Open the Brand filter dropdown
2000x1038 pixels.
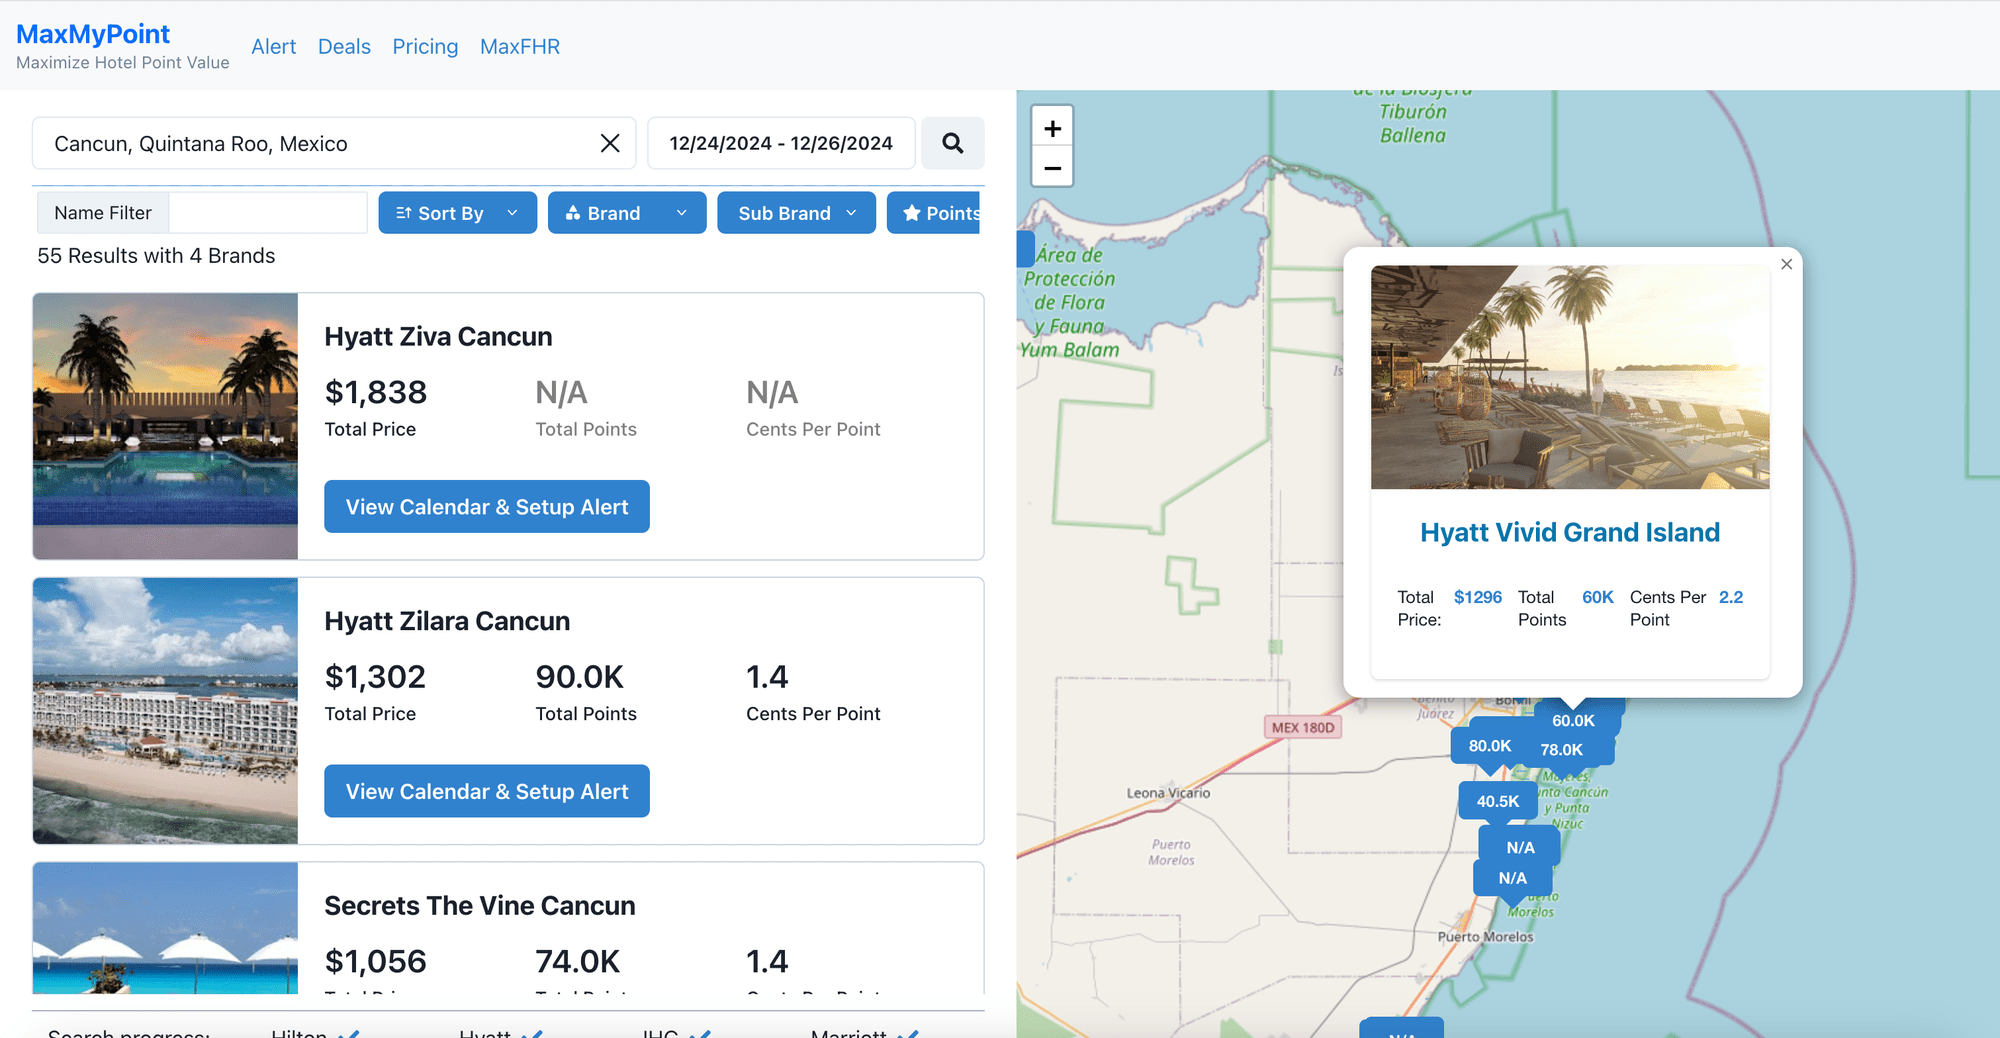627,213
